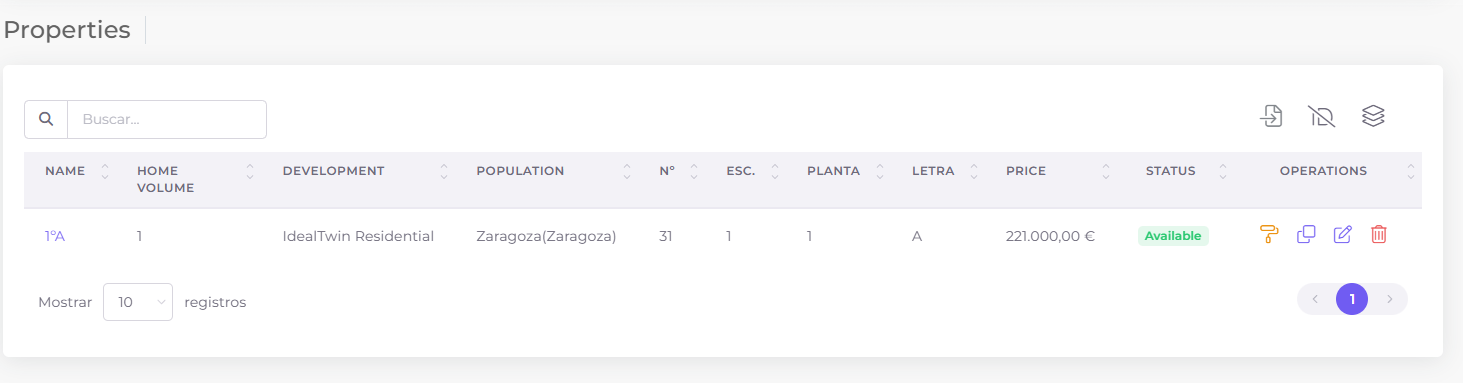Sort by the Status column header
Viewport: 1463px width, 383px height.
[x=1171, y=171]
